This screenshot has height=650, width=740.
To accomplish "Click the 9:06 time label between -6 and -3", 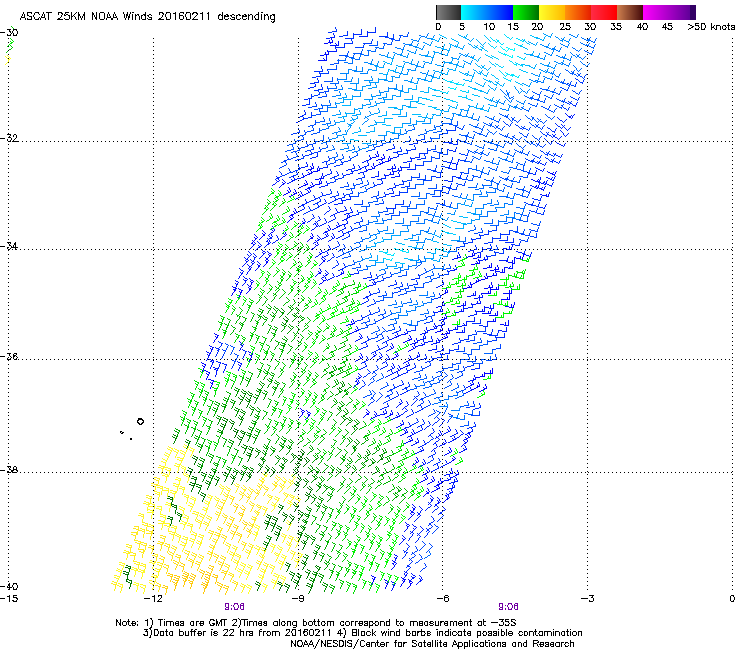I will coord(508,607).
